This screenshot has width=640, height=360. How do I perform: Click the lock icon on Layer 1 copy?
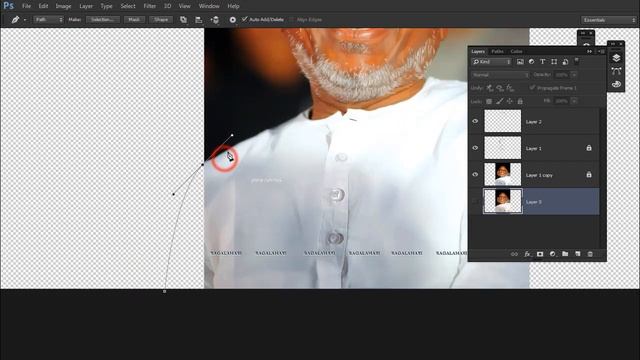click(x=589, y=174)
